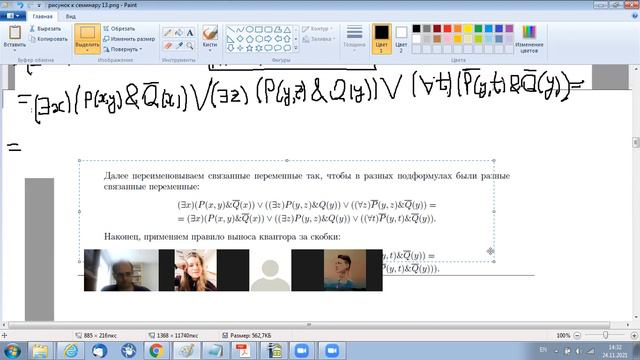Viewport: 640px width, 360px height.
Task: Pick the green color swatch
Action: [x=478, y=28]
